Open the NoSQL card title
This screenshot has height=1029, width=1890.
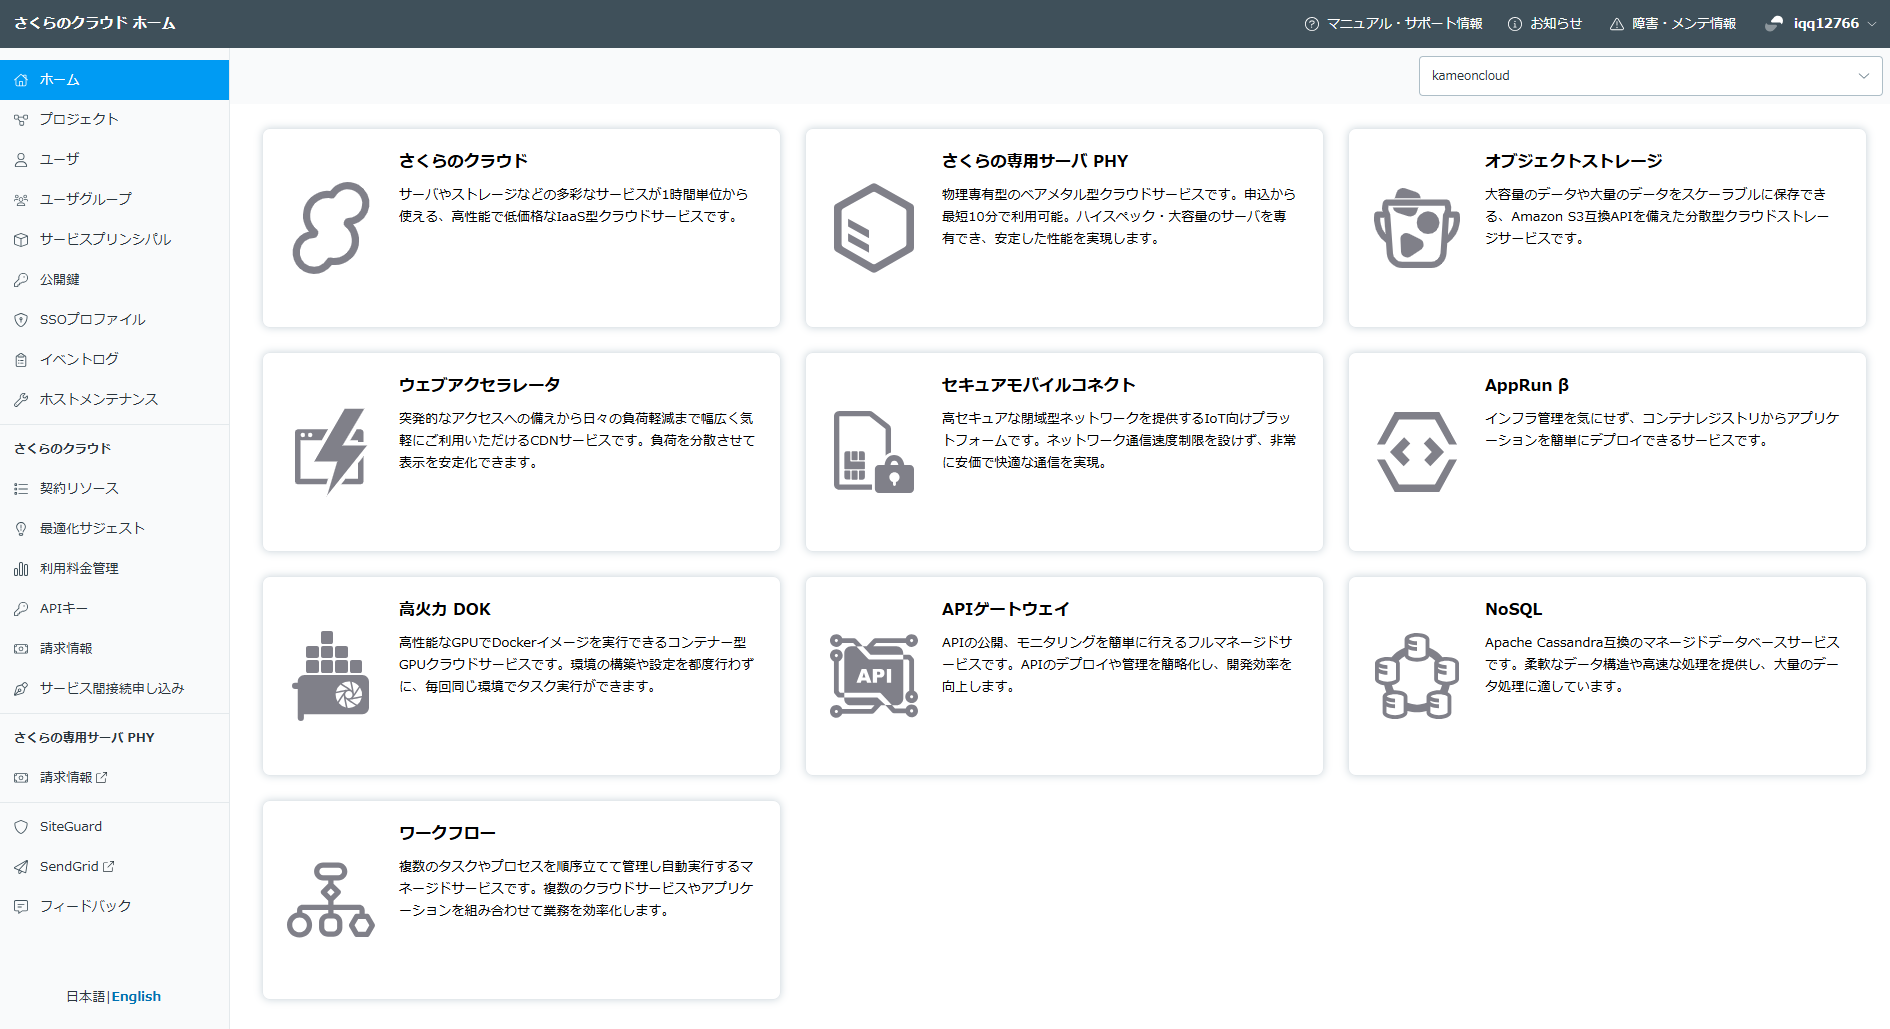coord(1514,609)
